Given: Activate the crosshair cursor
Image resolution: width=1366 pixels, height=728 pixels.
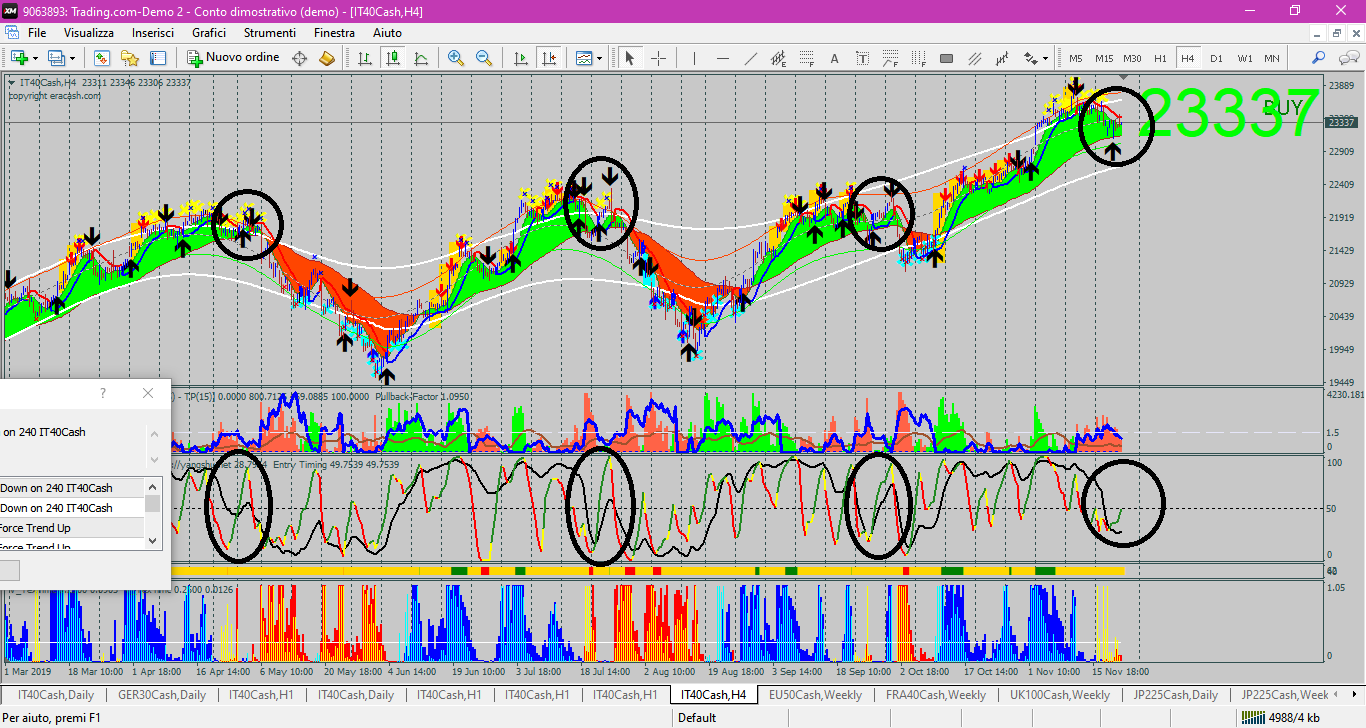Looking at the screenshot, I should click(658, 58).
